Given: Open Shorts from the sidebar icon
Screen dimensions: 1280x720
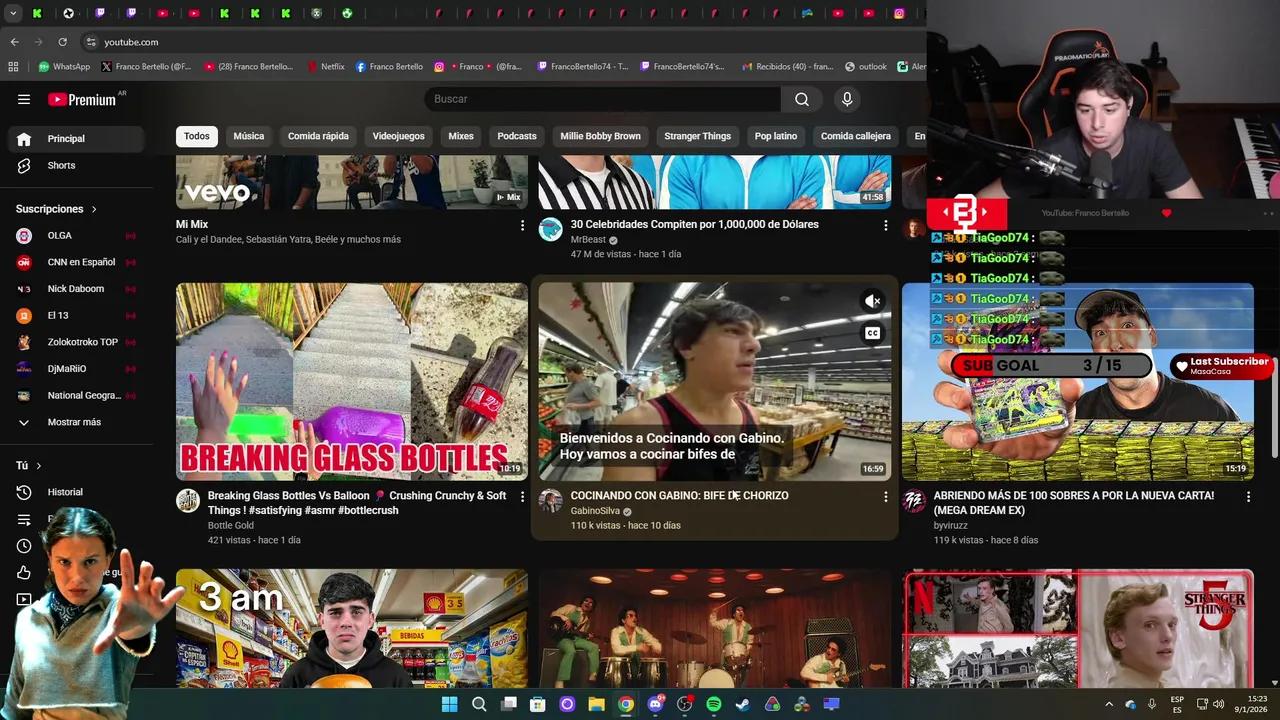Looking at the screenshot, I should [x=24, y=165].
